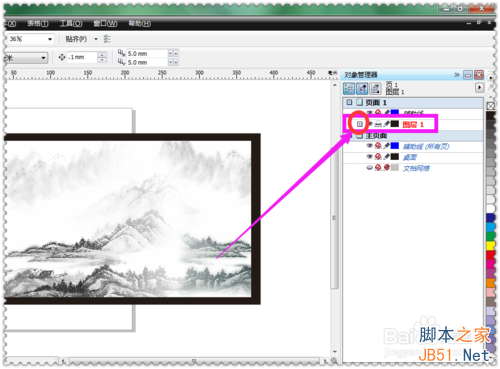Open the 帮助(H) menu

point(140,23)
